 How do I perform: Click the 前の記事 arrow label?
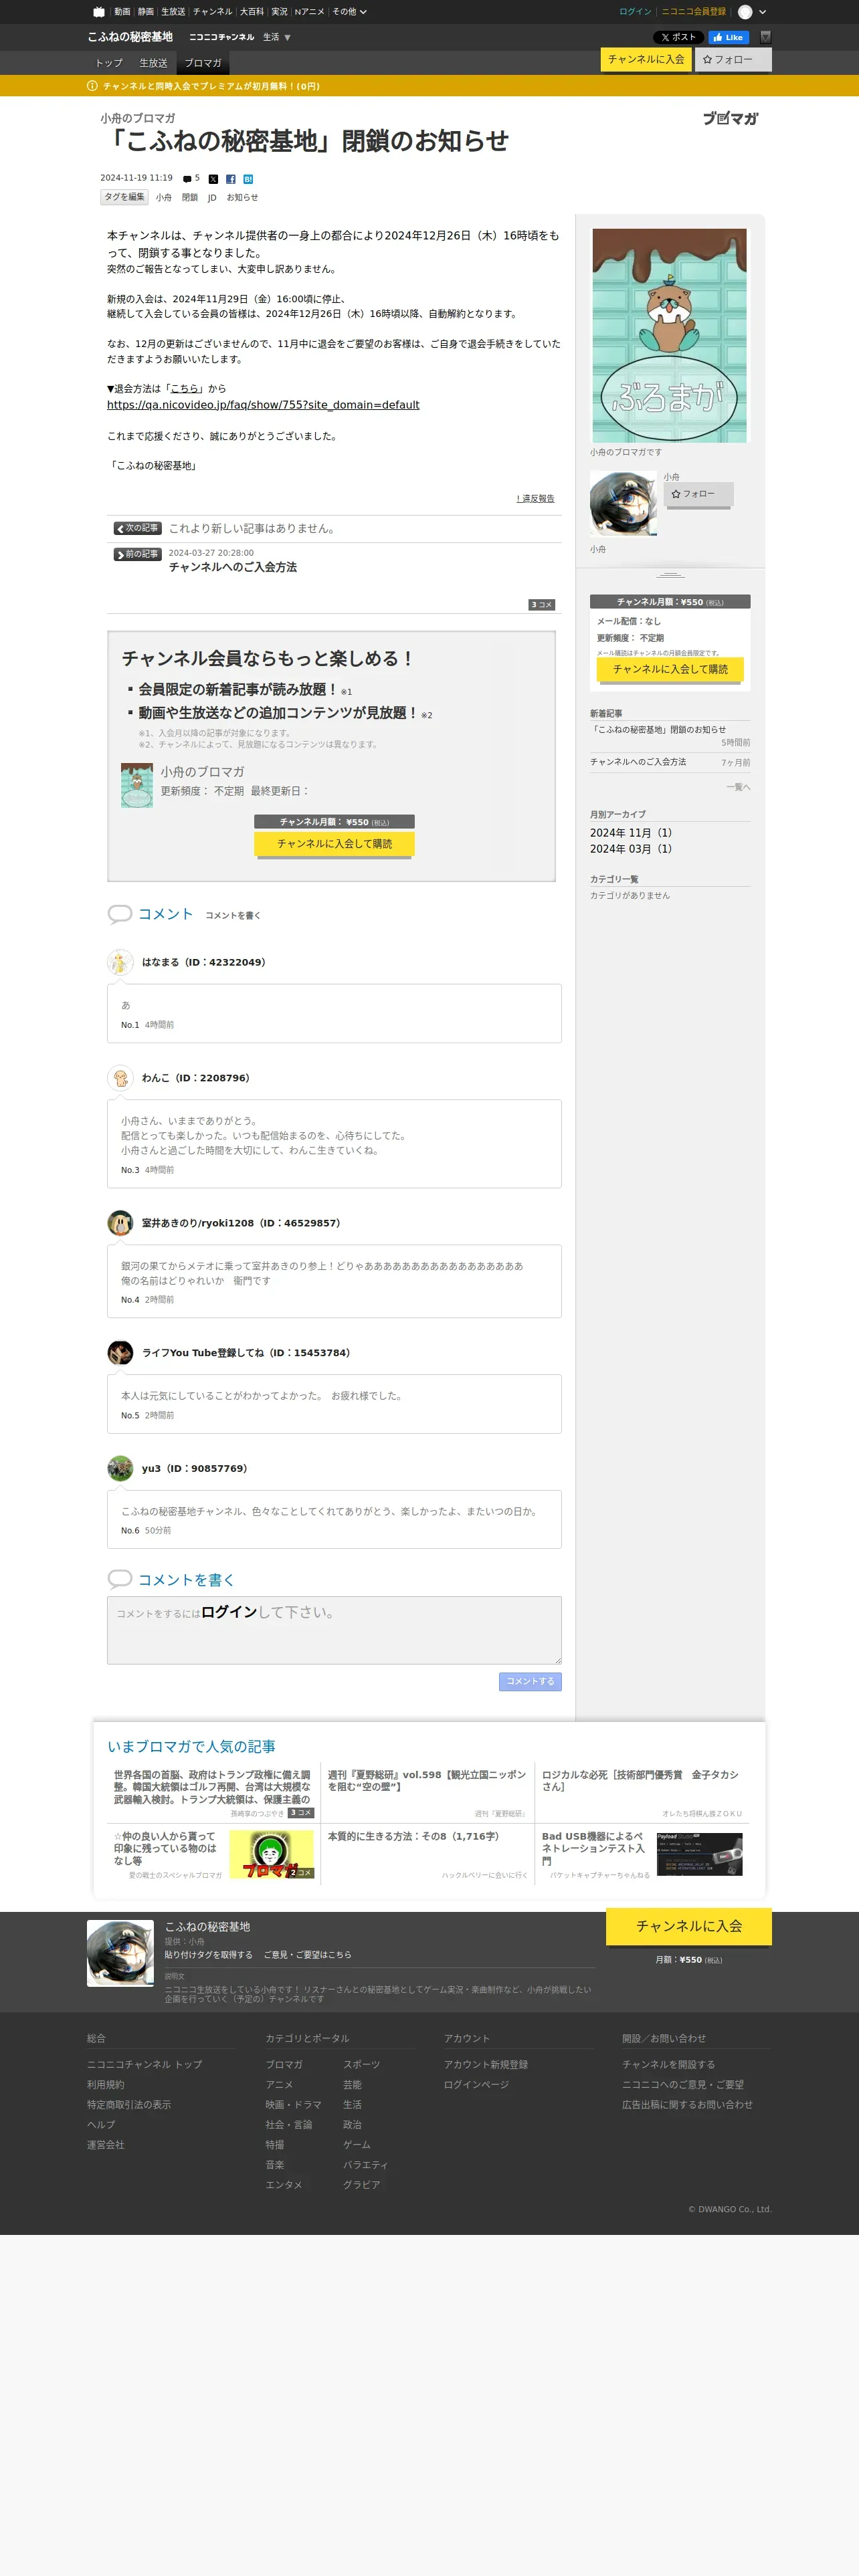(137, 554)
